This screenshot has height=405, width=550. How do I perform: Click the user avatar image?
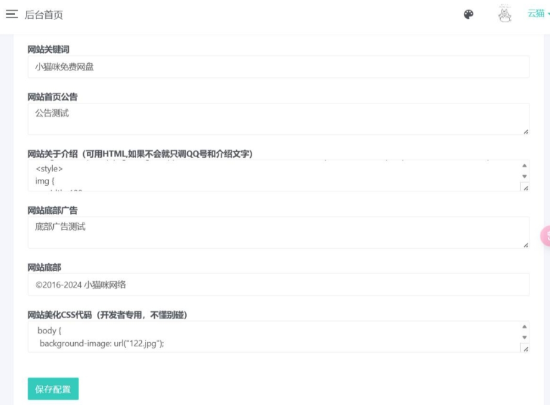(505, 14)
